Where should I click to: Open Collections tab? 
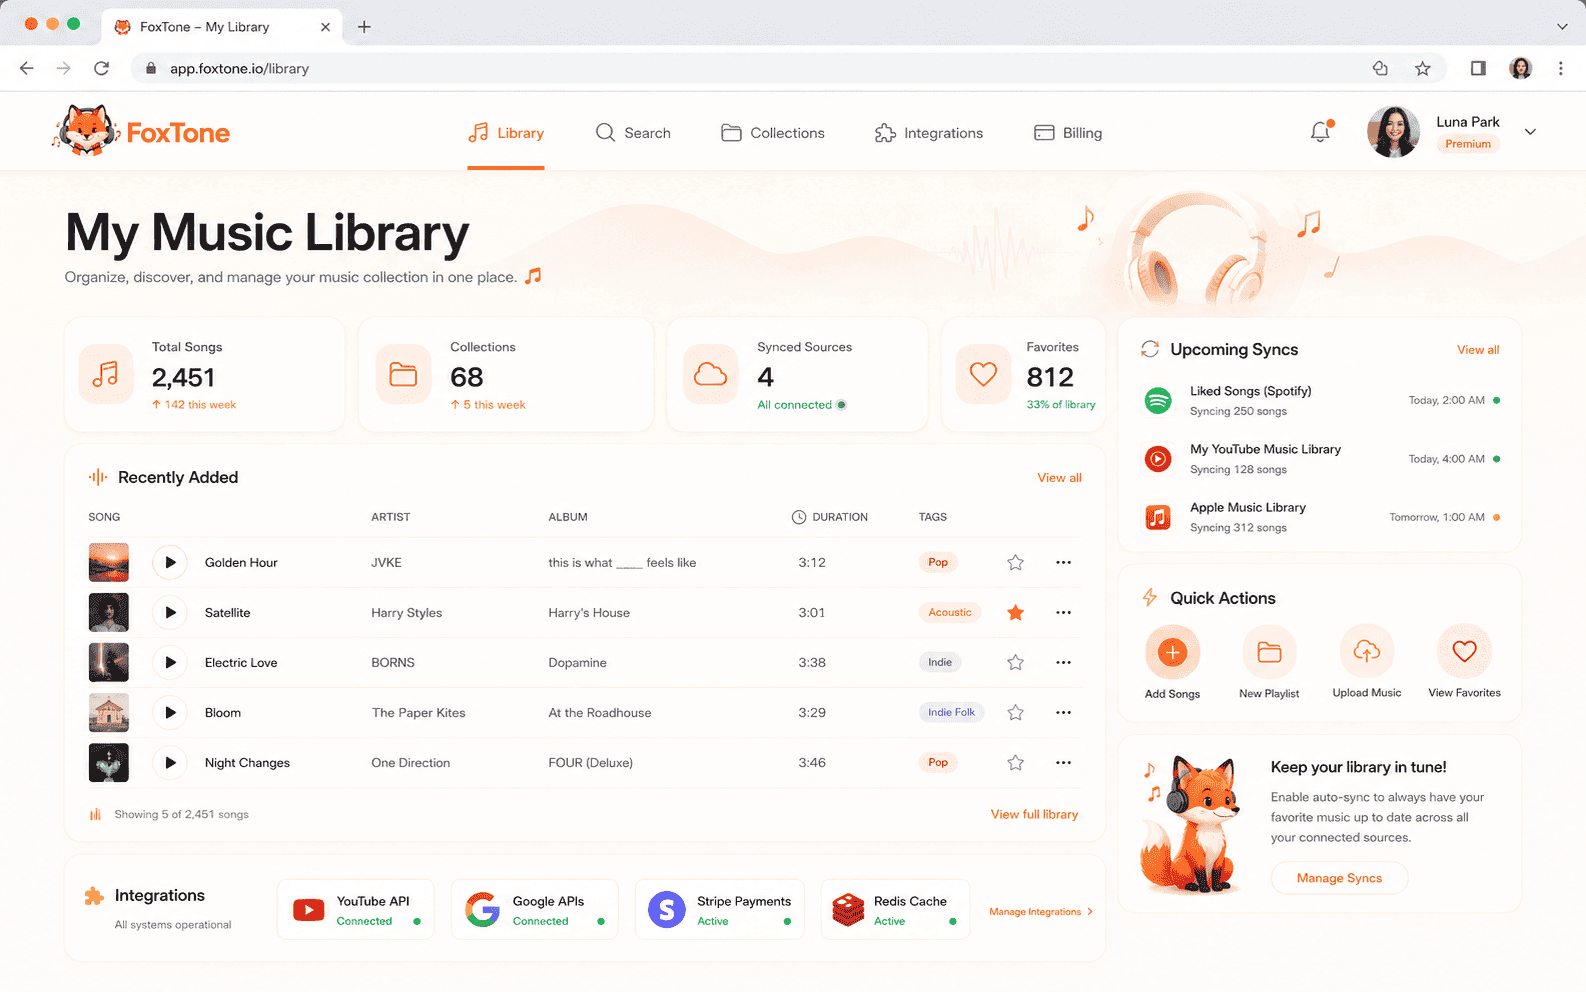click(773, 133)
